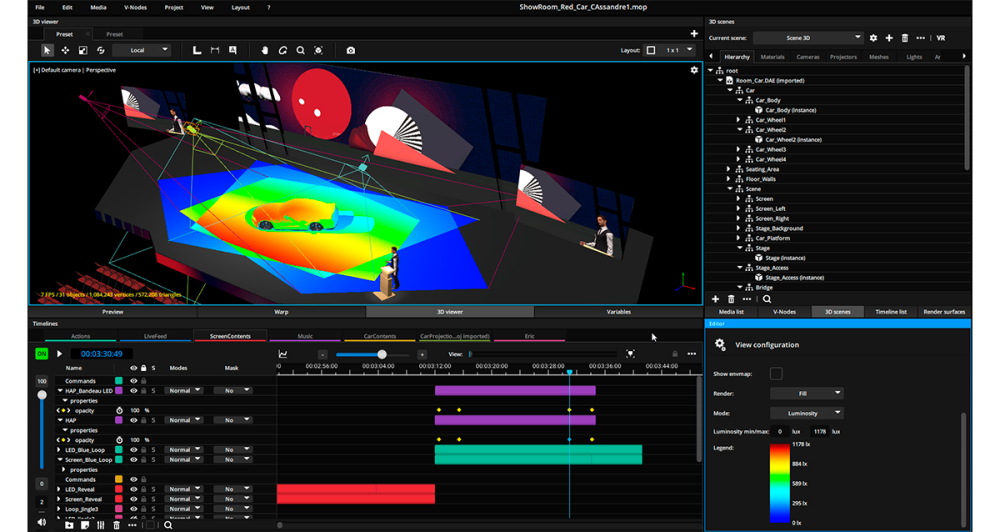Select the scale tool in viewer toolbar
This screenshot has width=1000, height=532.
point(83,50)
